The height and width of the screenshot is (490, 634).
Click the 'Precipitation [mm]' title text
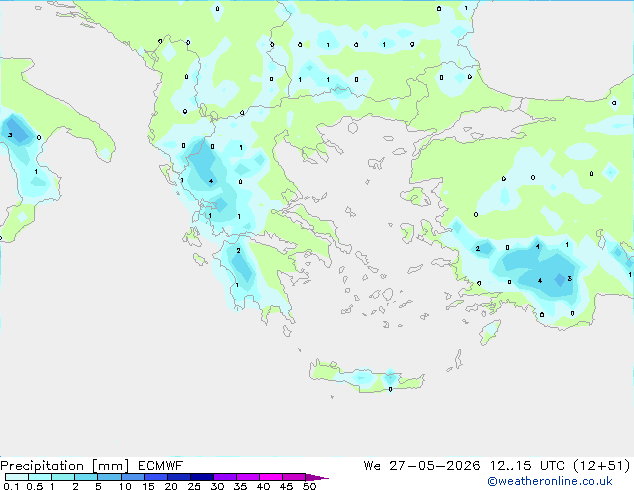(64, 466)
